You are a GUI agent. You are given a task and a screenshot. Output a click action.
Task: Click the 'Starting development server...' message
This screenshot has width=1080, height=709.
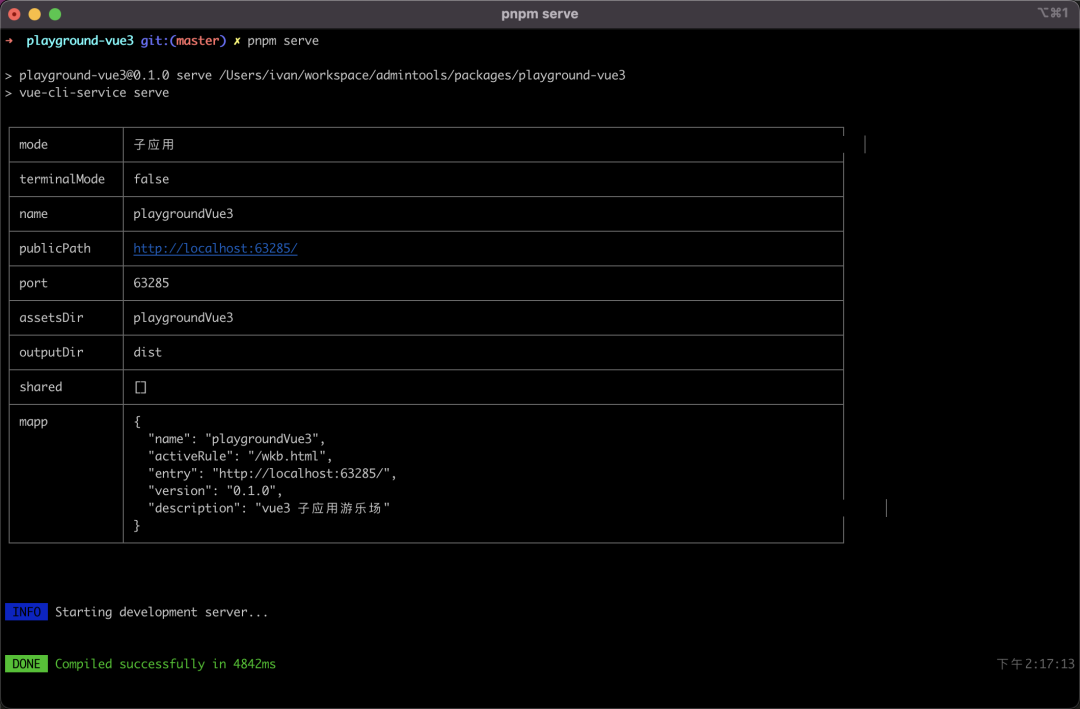click(x=161, y=612)
